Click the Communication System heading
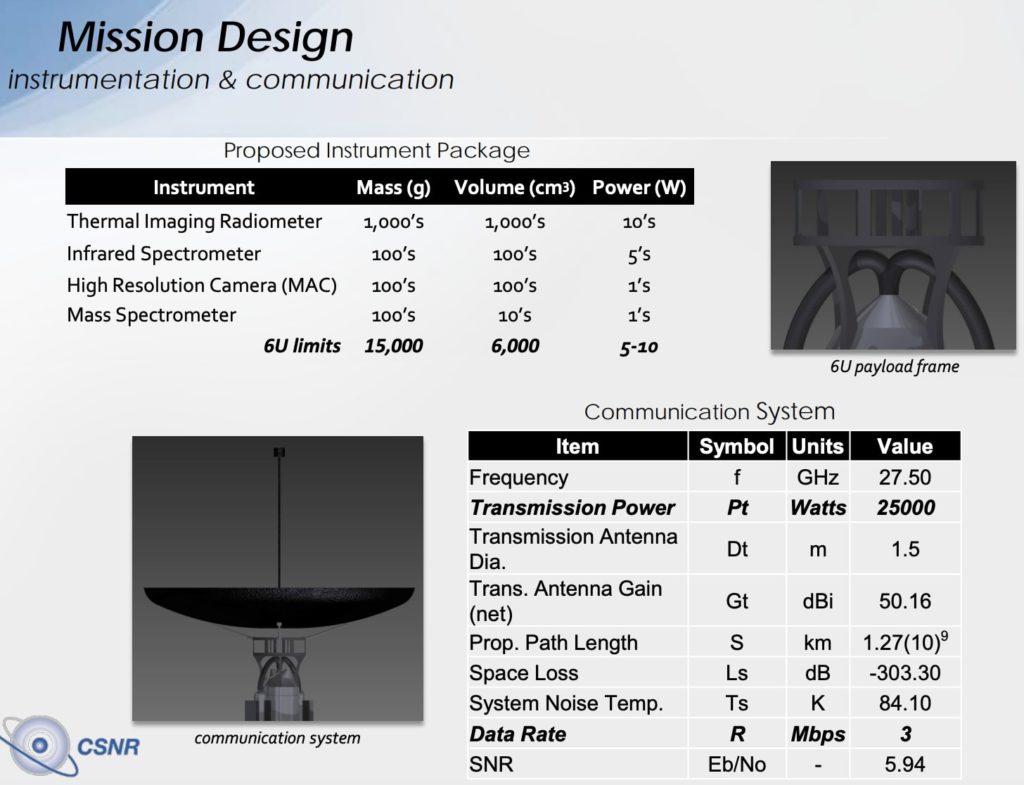The width and height of the screenshot is (1024, 785). pyautogui.click(x=710, y=411)
